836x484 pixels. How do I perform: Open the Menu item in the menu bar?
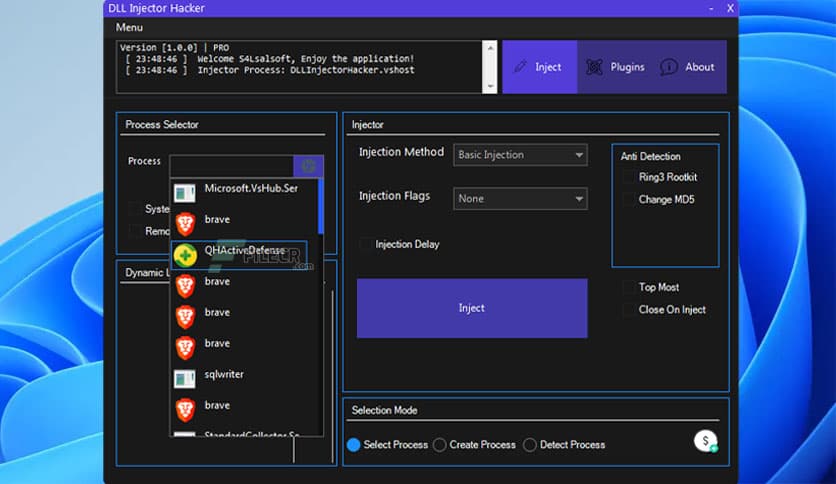[x=129, y=27]
